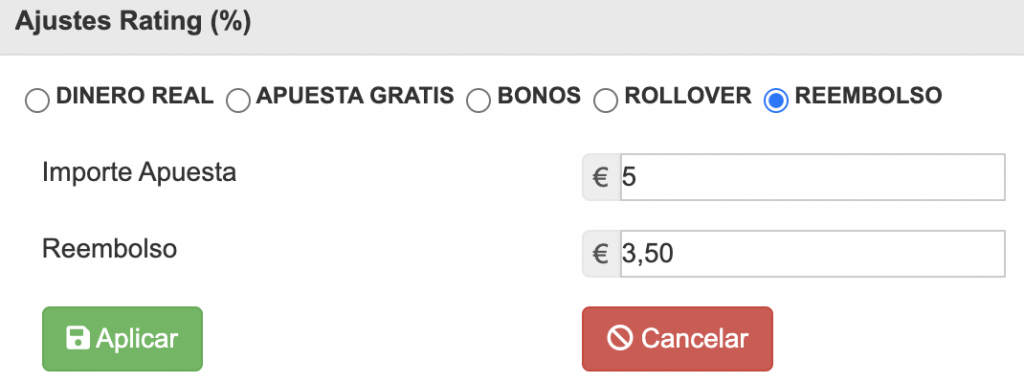
Task: Enable the BONOS radio button
Action: [479, 101]
